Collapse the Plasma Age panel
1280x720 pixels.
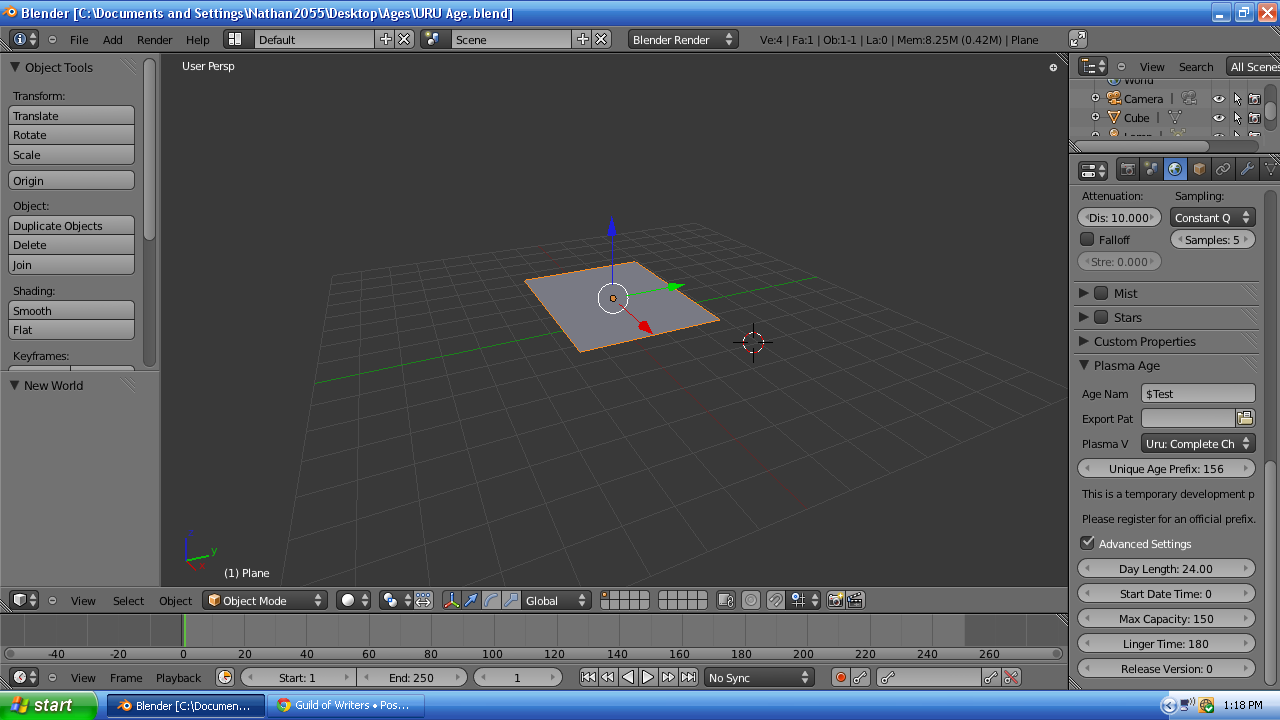(x=1084, y=365)
